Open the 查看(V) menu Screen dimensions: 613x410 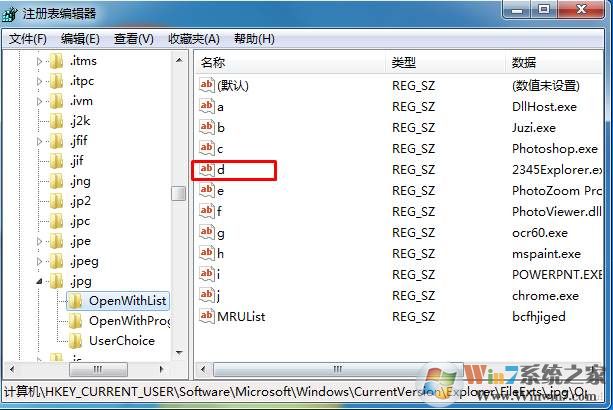[x=134, y=39]
